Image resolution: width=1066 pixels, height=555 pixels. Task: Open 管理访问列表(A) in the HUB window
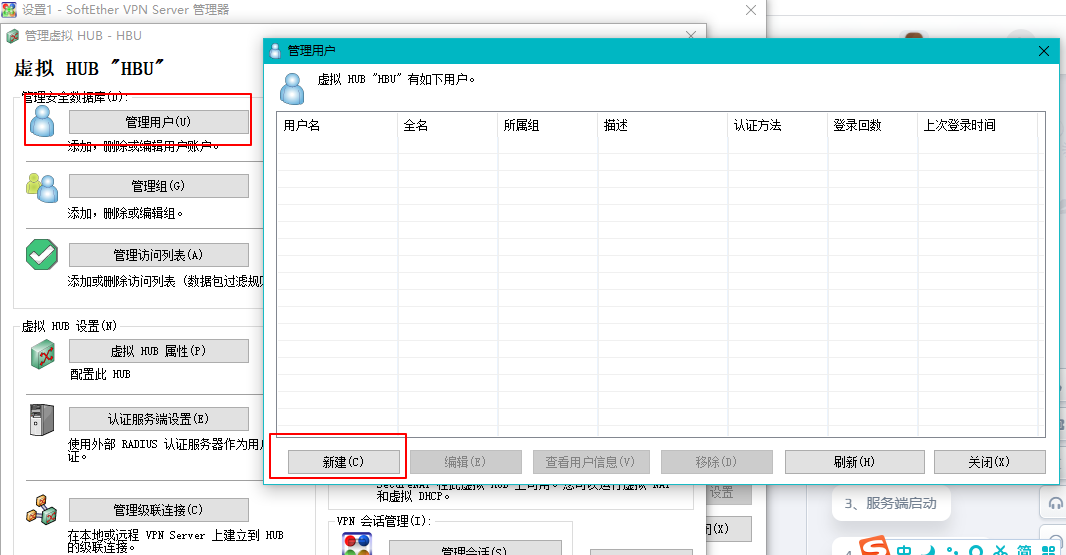158,255
